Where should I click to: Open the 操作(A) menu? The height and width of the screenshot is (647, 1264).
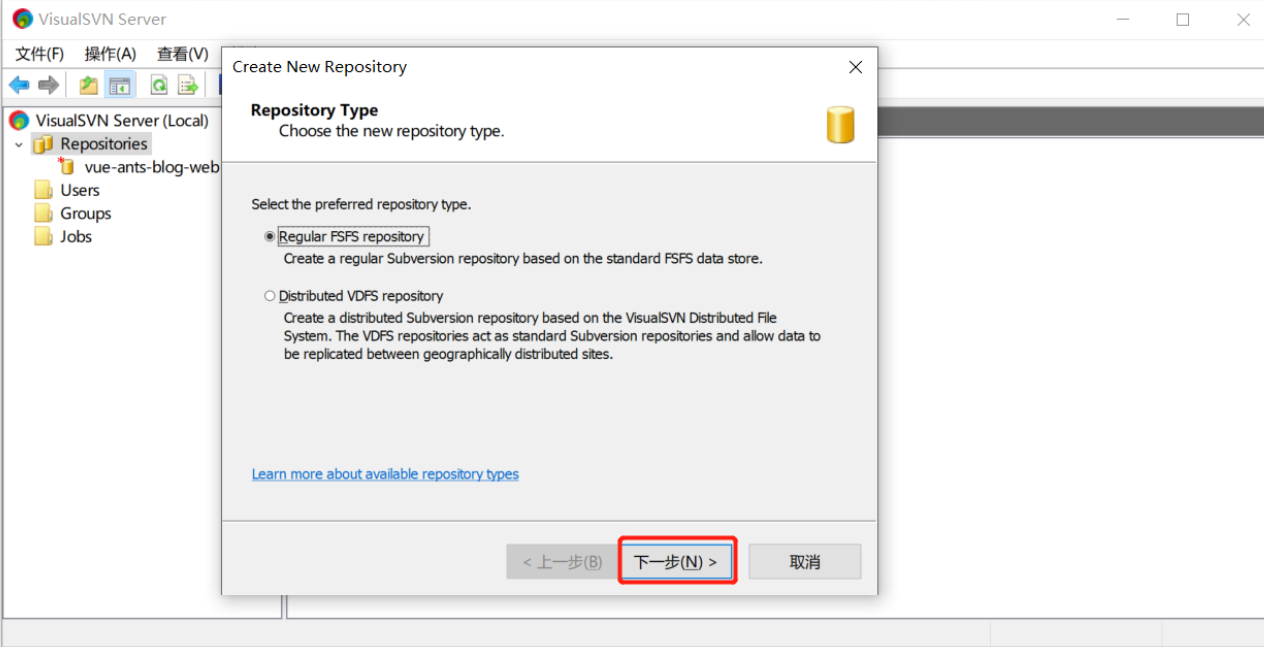point(110,54)
